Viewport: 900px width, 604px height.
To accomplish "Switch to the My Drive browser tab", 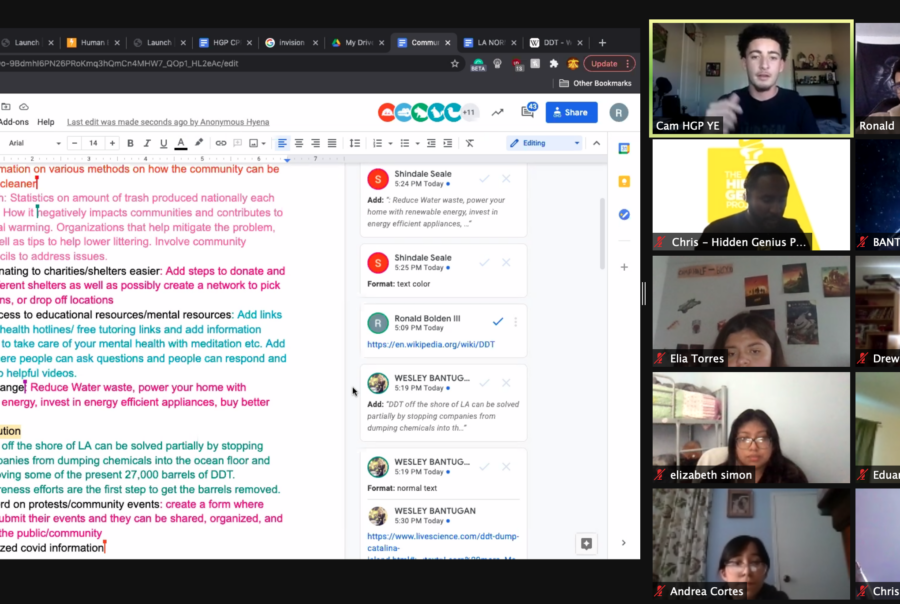I will point(357,43).
